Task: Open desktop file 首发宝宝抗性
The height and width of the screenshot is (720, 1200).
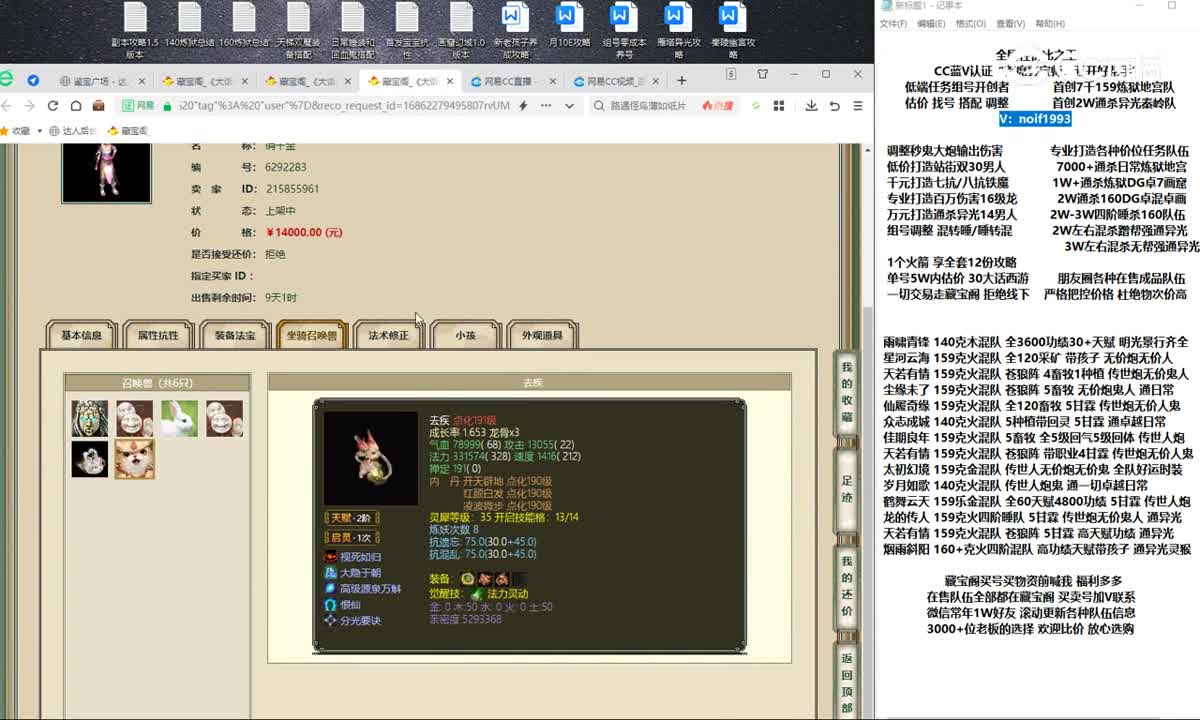Action: point(406,30)
